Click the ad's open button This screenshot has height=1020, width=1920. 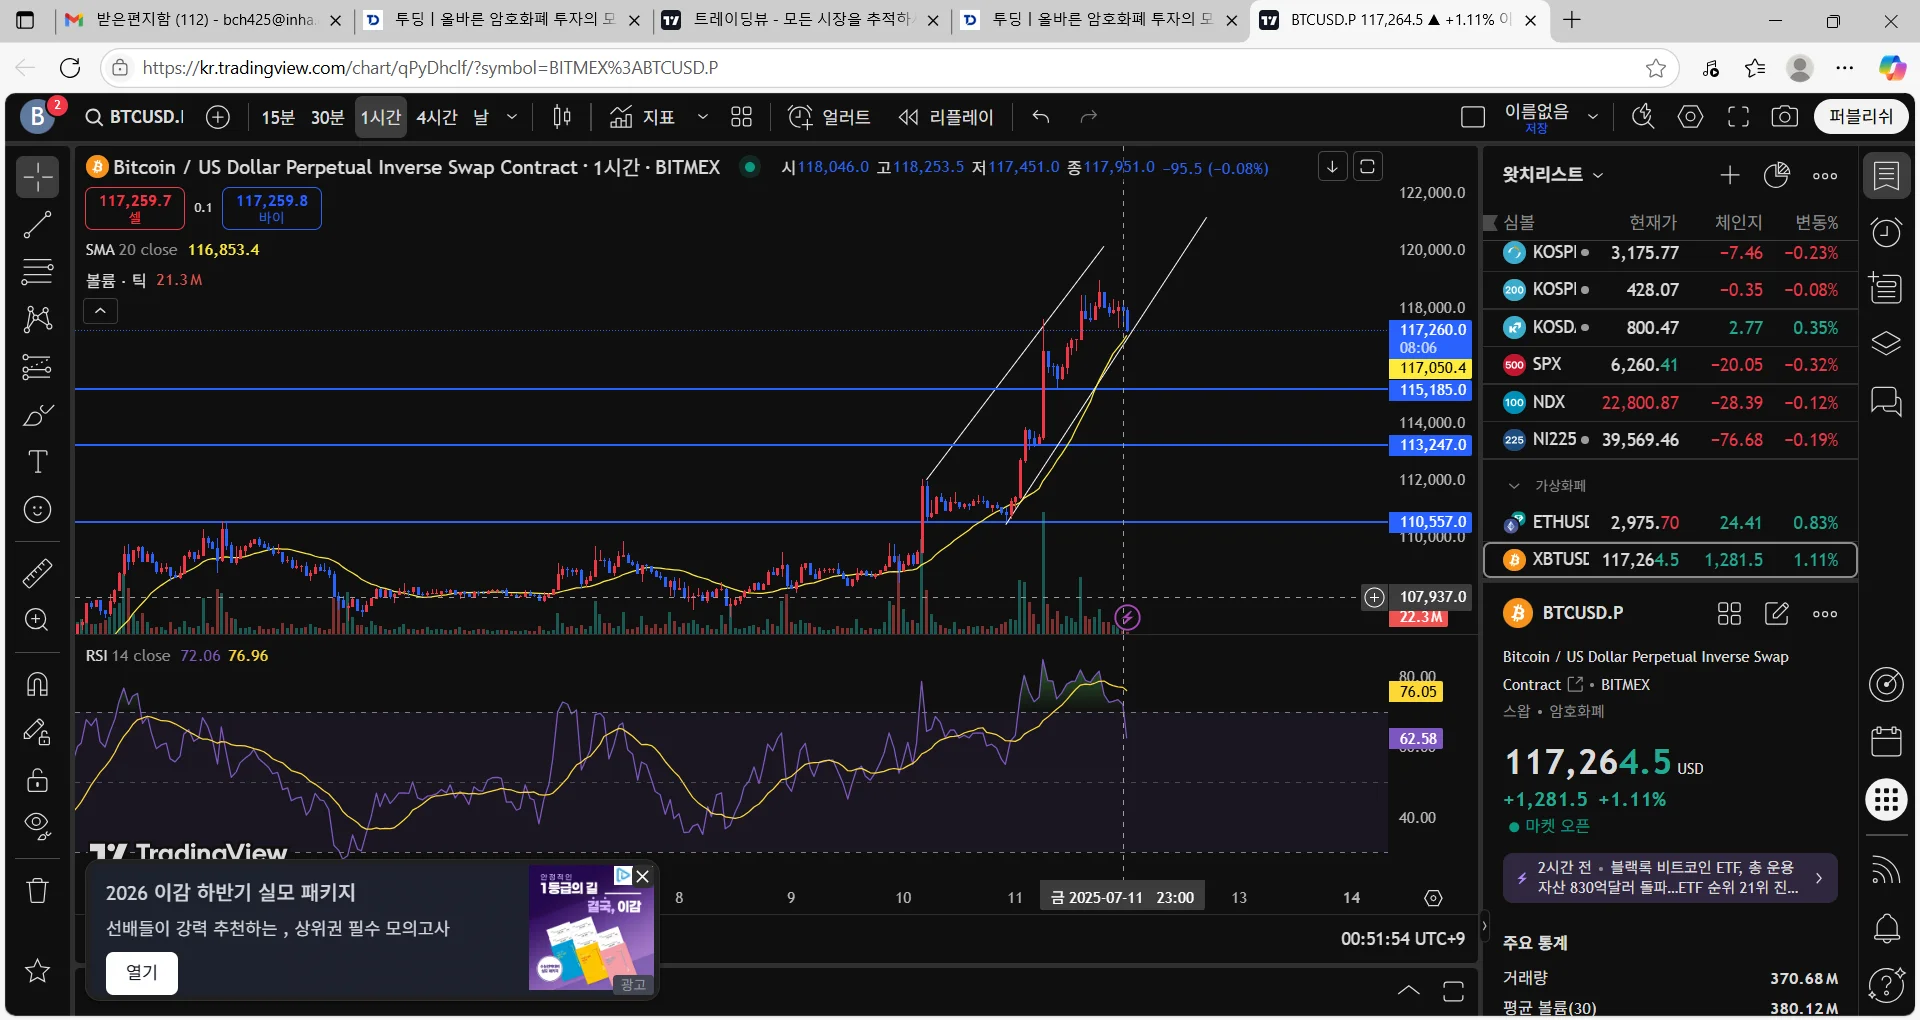point(142,973)
